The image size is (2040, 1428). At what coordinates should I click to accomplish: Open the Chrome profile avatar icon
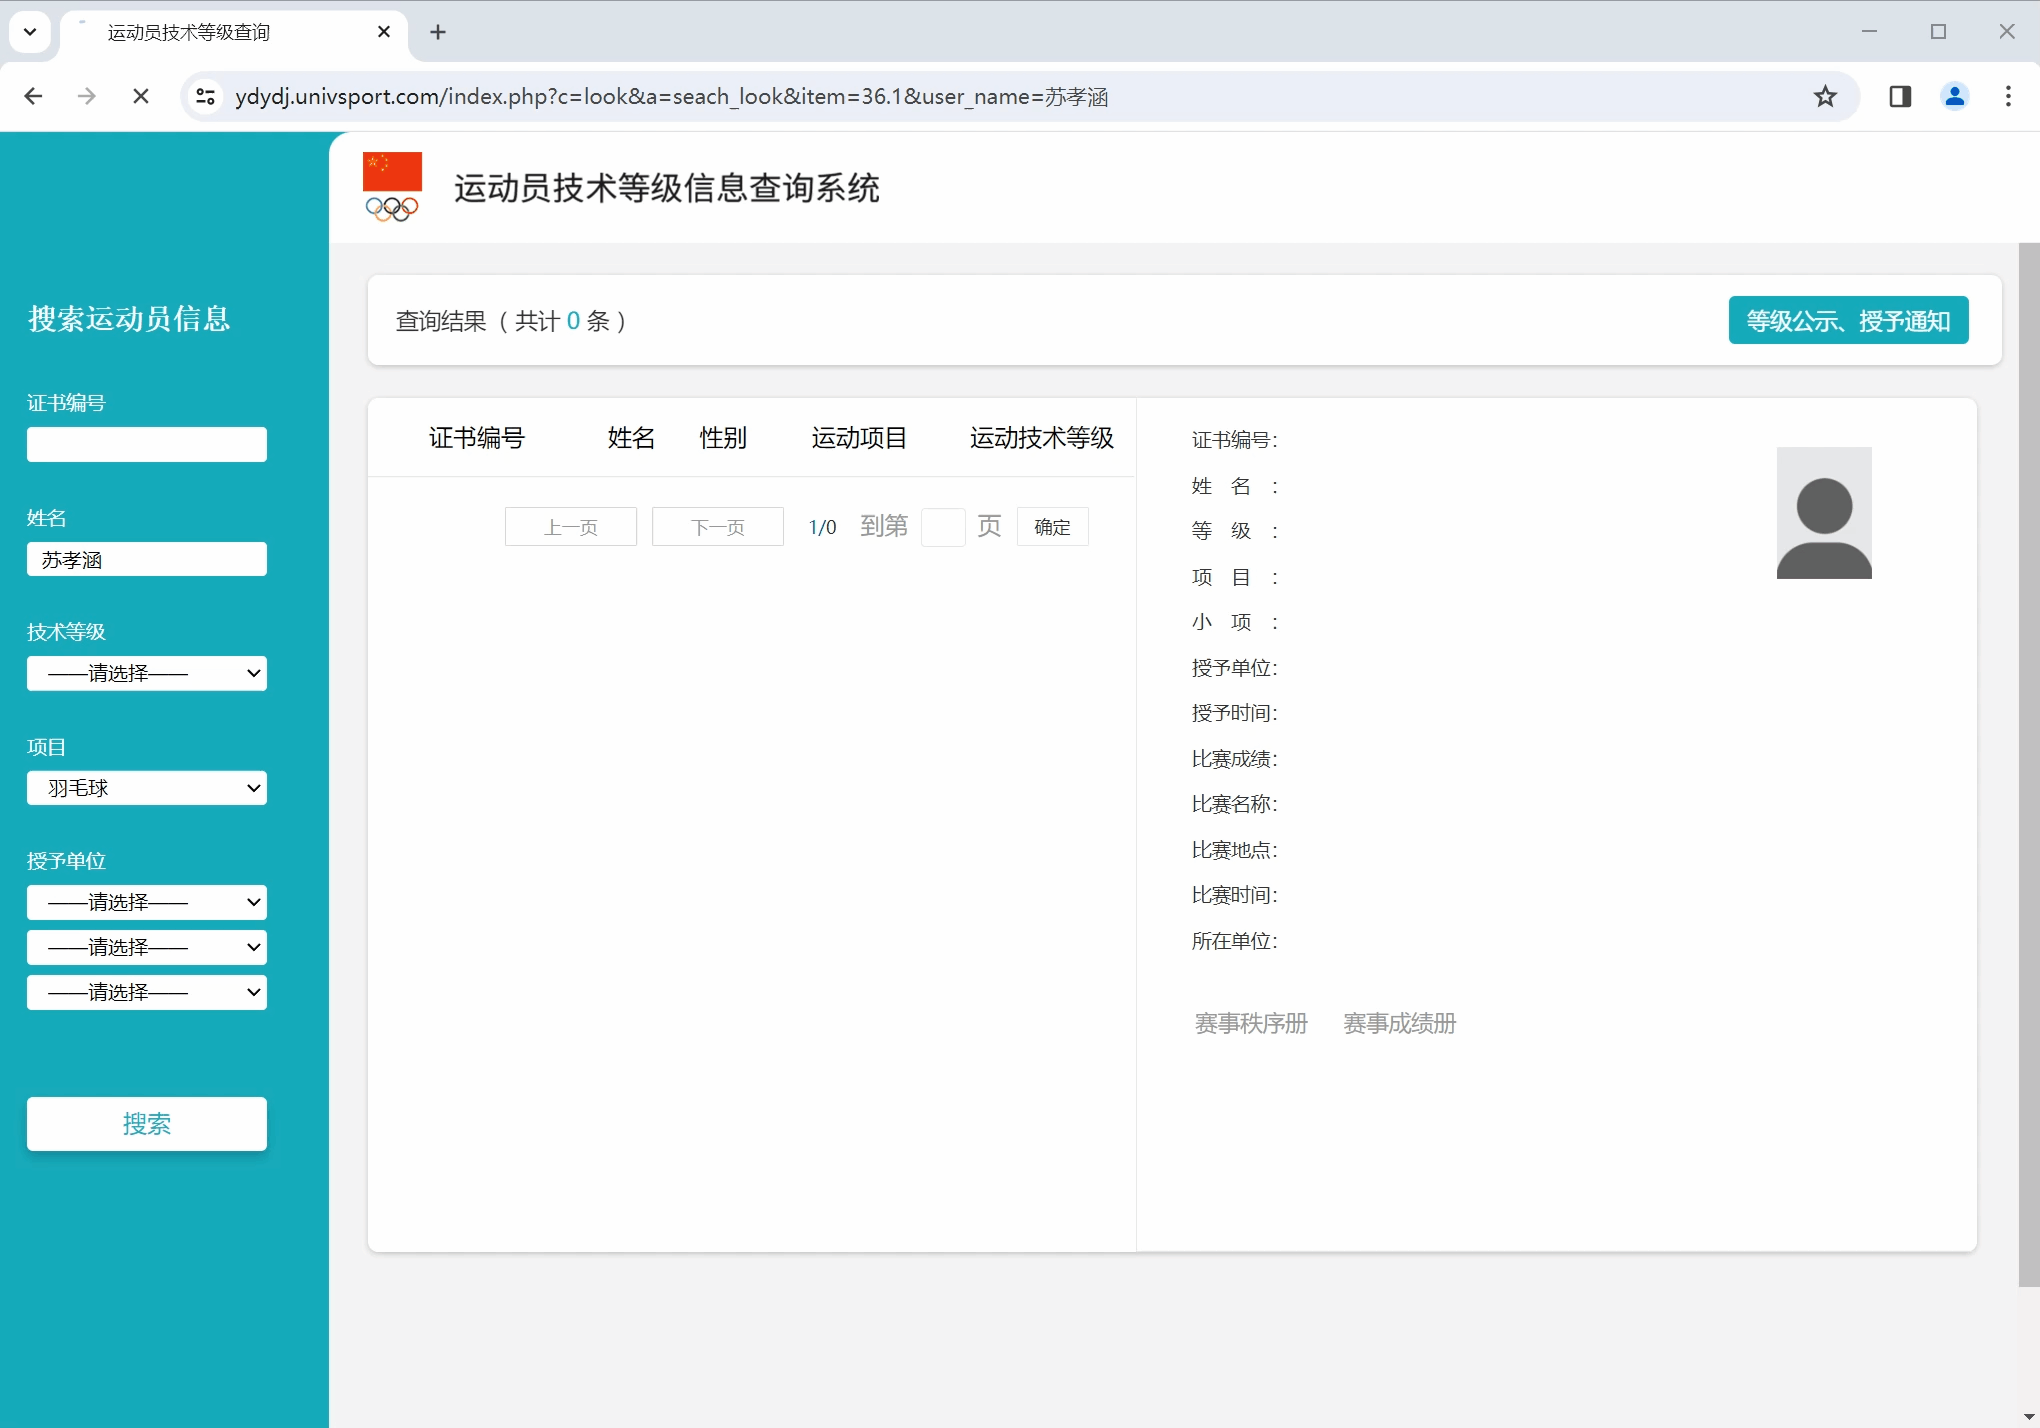click(x=1954, y=96)
